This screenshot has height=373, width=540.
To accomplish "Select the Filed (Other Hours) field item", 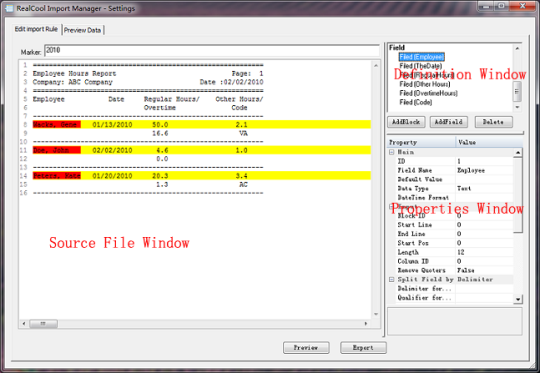I will (425, 84).
